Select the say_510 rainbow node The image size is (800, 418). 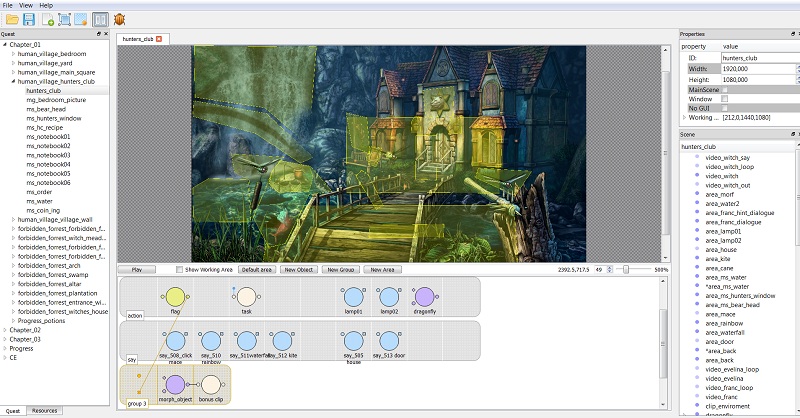tap(211, 341)
